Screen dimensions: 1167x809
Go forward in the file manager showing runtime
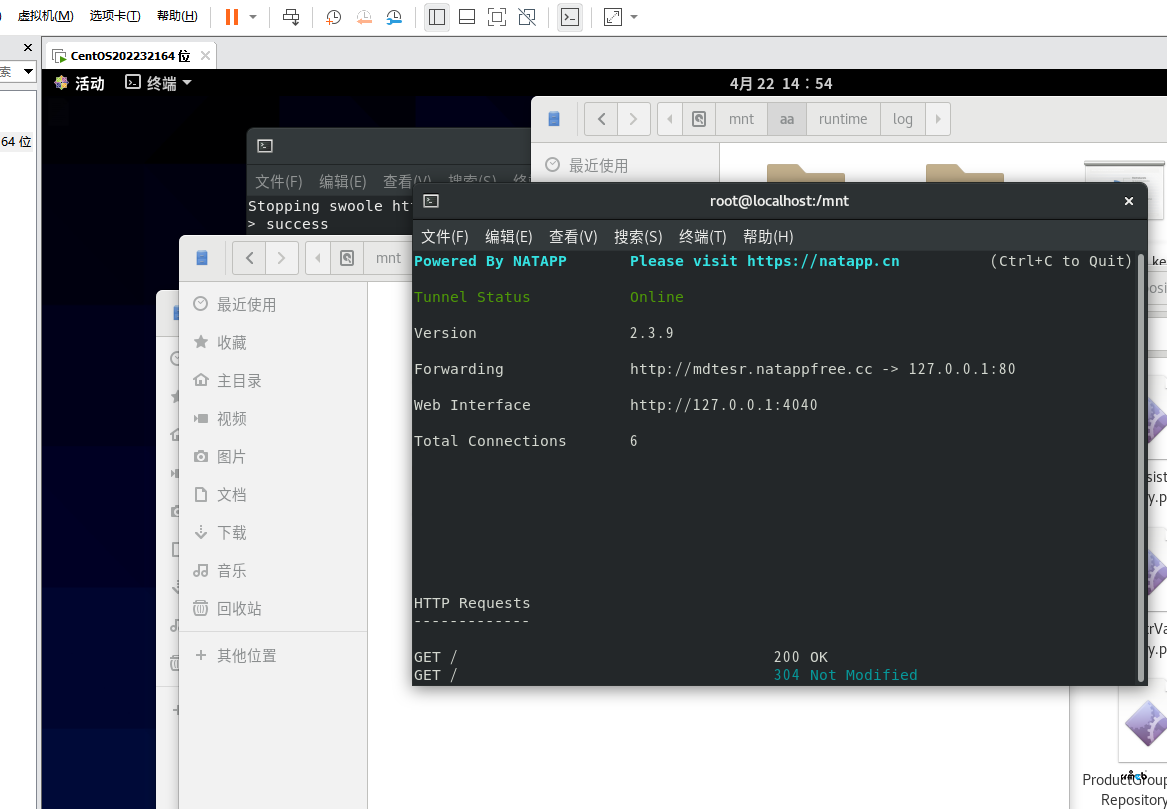pyautogui.click(x=633, y=119)
